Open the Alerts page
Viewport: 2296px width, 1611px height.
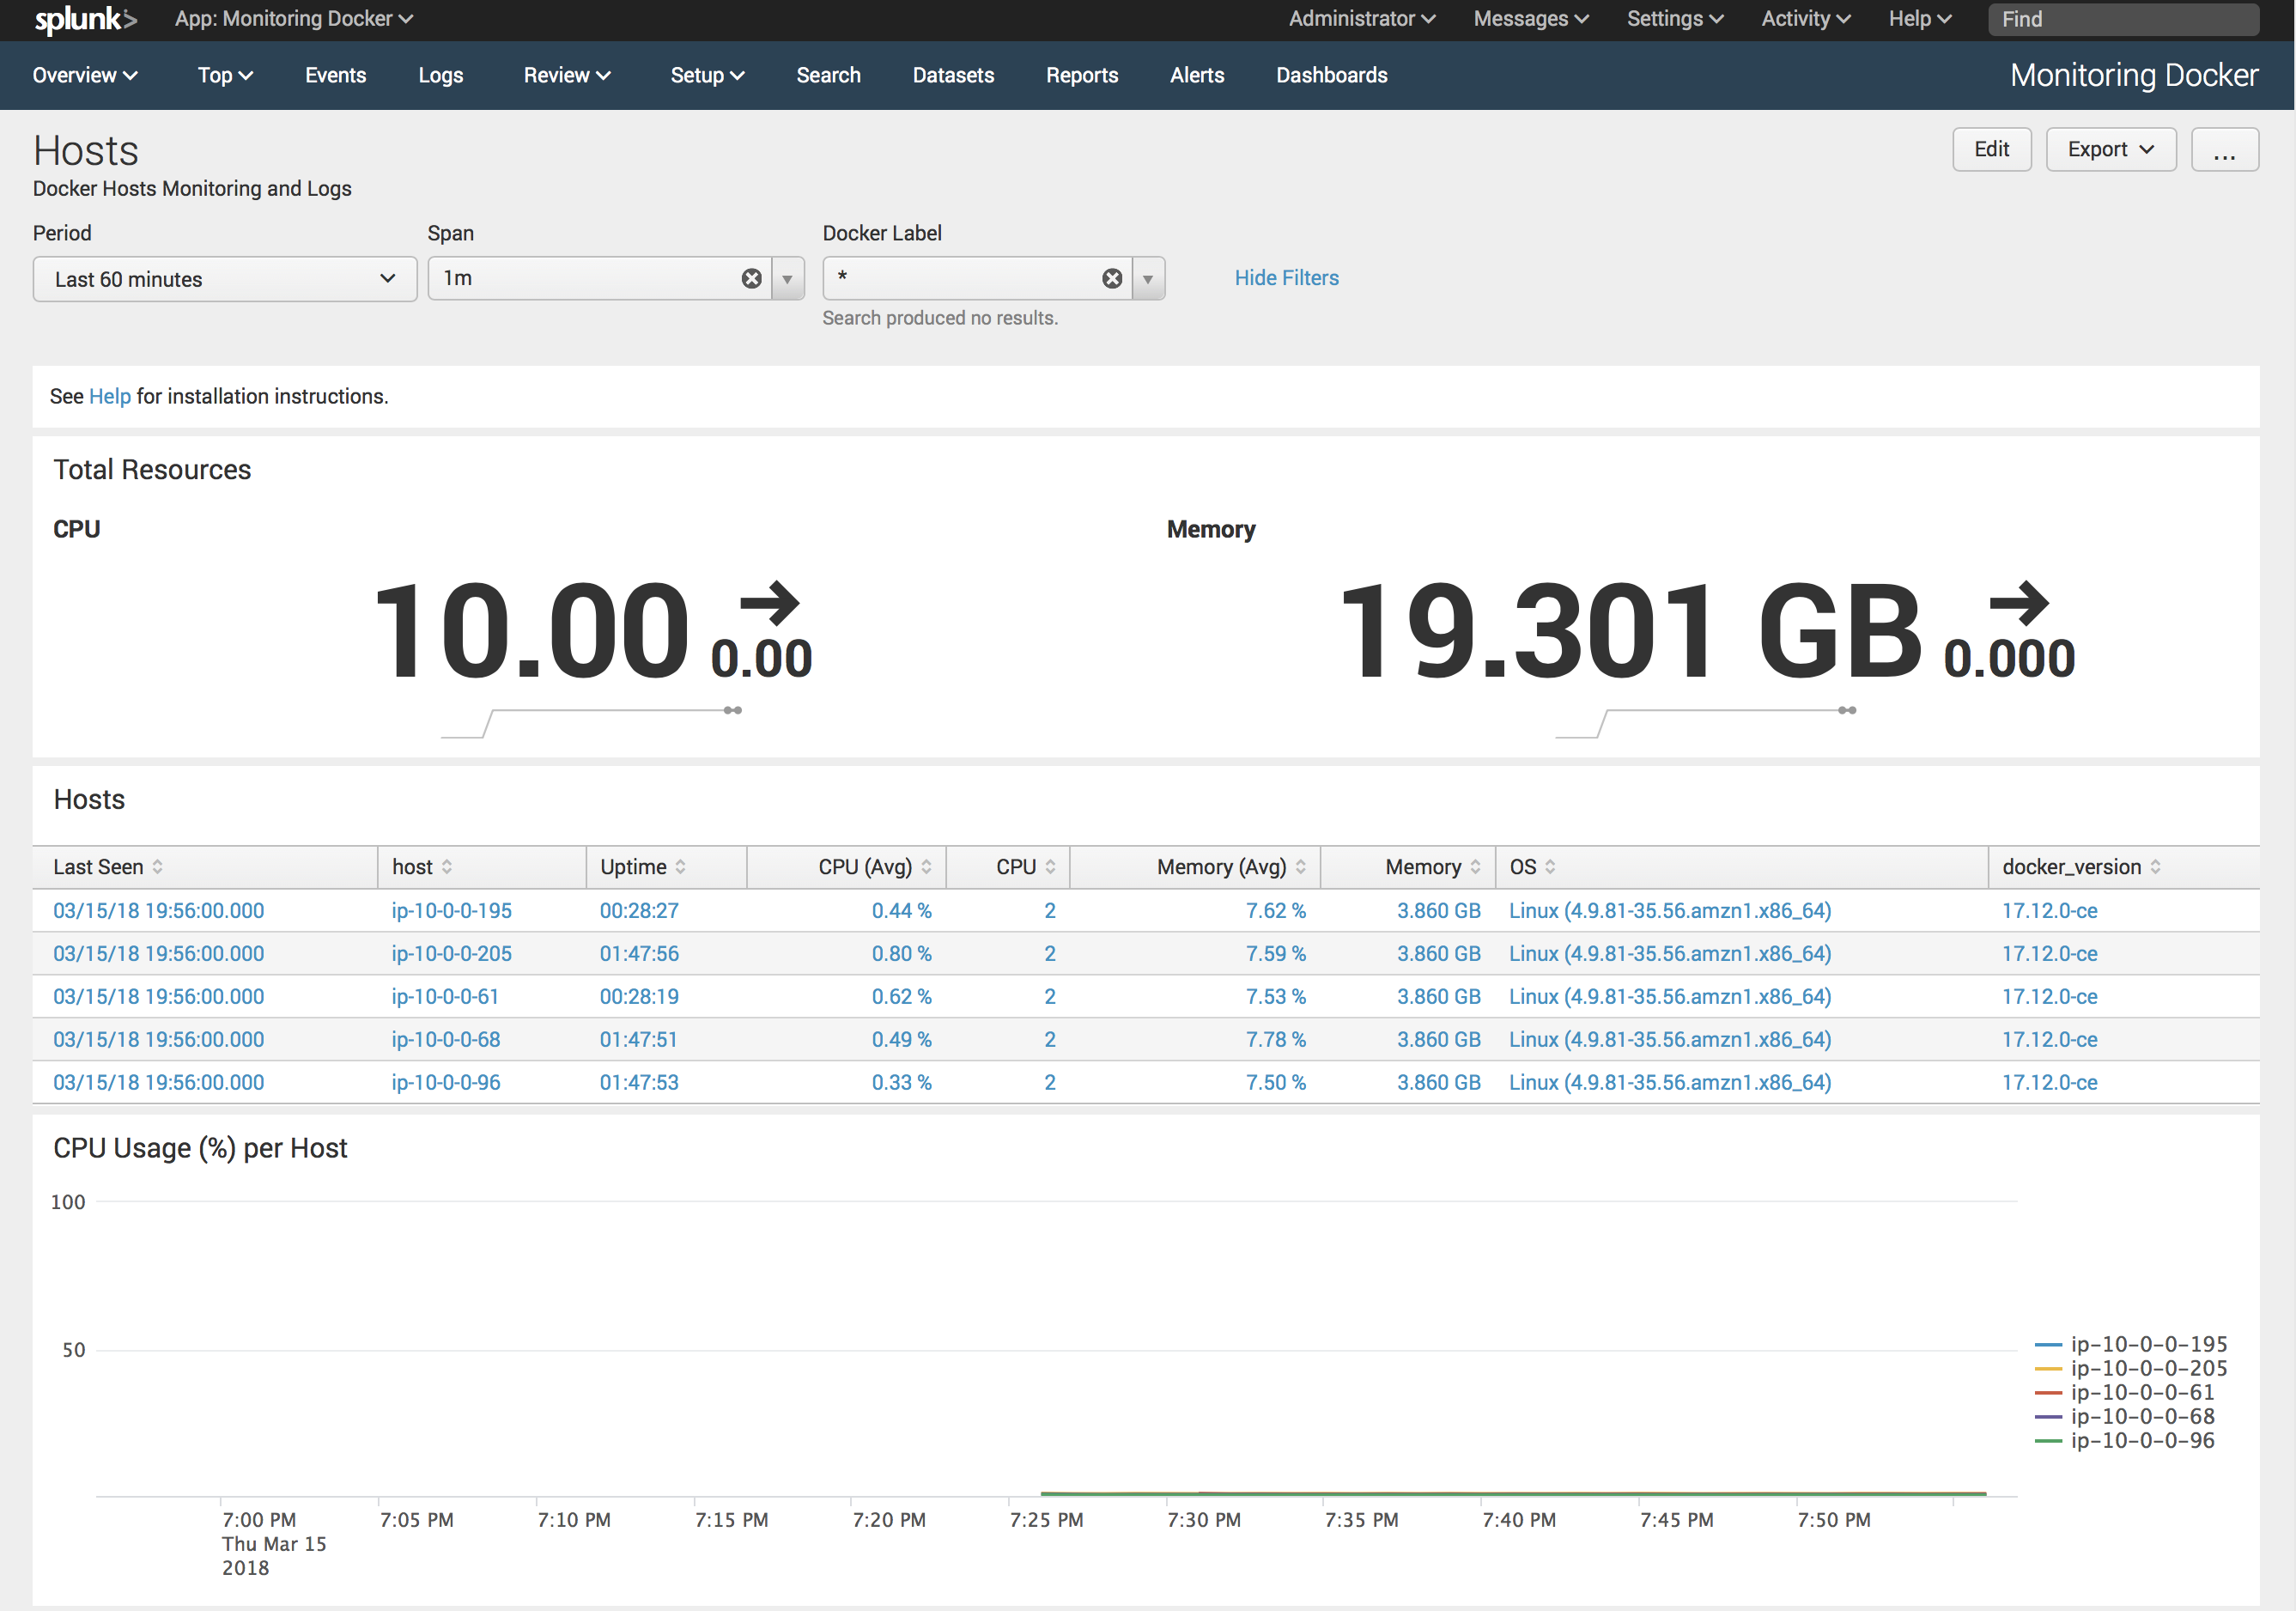click(1197, 75)
